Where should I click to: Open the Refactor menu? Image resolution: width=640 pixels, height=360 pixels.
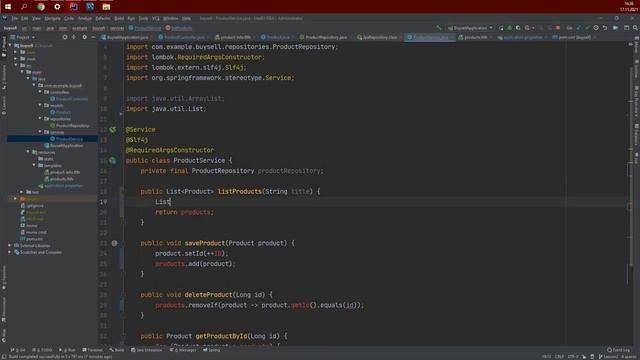point(103,18)
